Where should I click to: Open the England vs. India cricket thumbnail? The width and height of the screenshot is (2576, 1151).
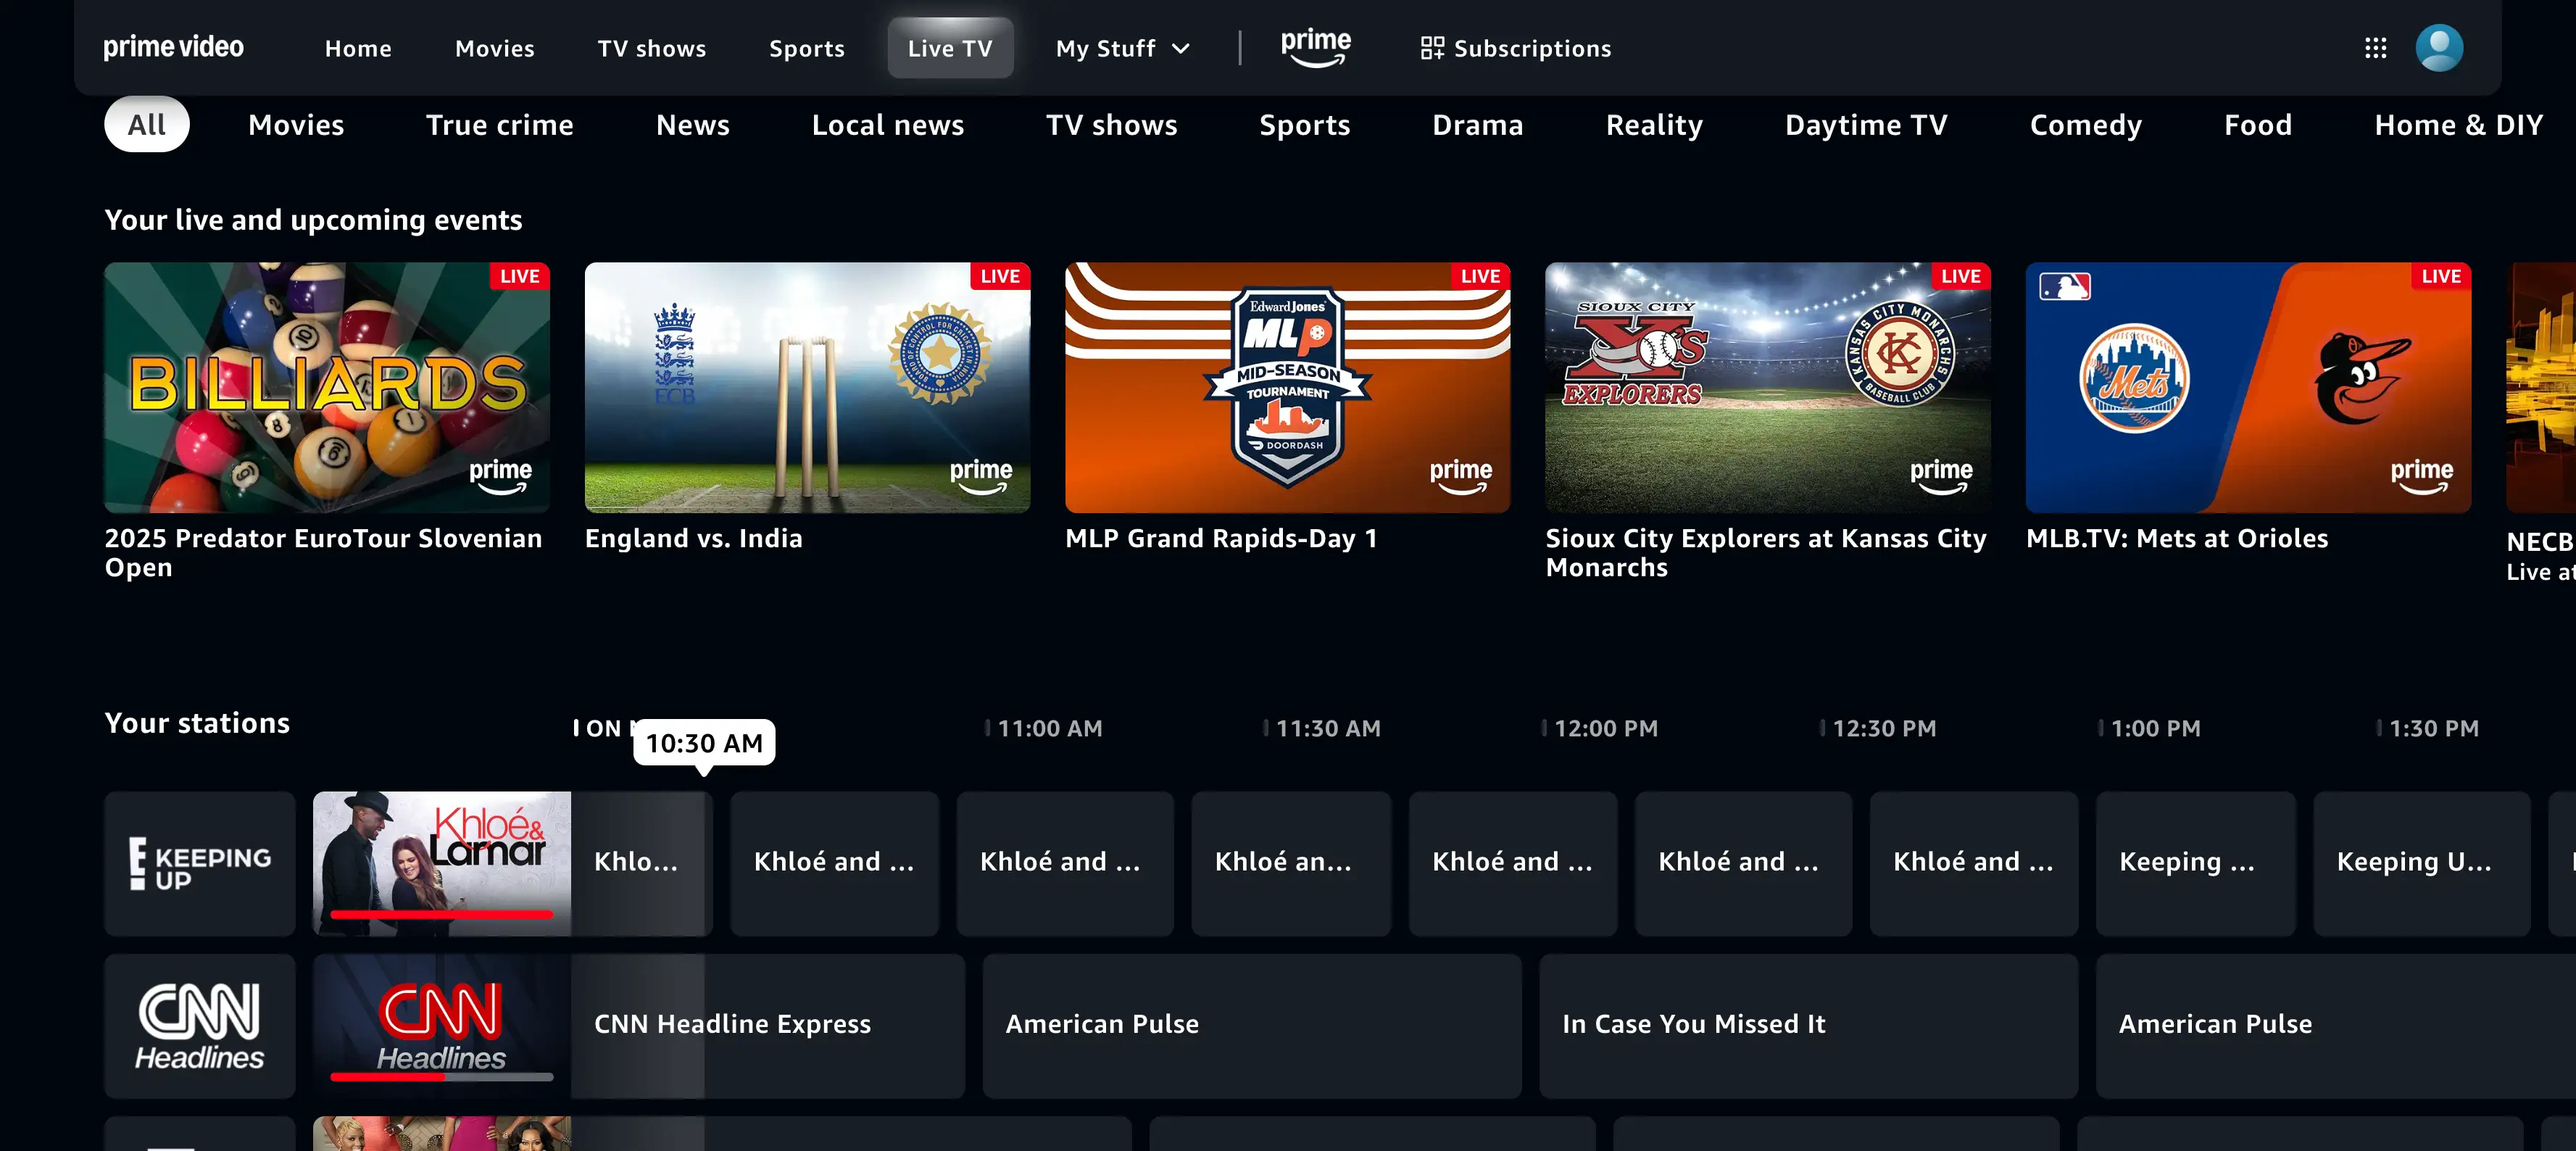pyautogui.click(x=807, y=388)
